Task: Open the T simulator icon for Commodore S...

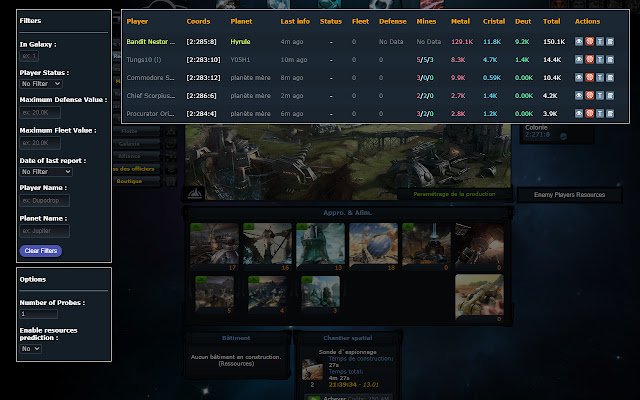Action: 600,77
